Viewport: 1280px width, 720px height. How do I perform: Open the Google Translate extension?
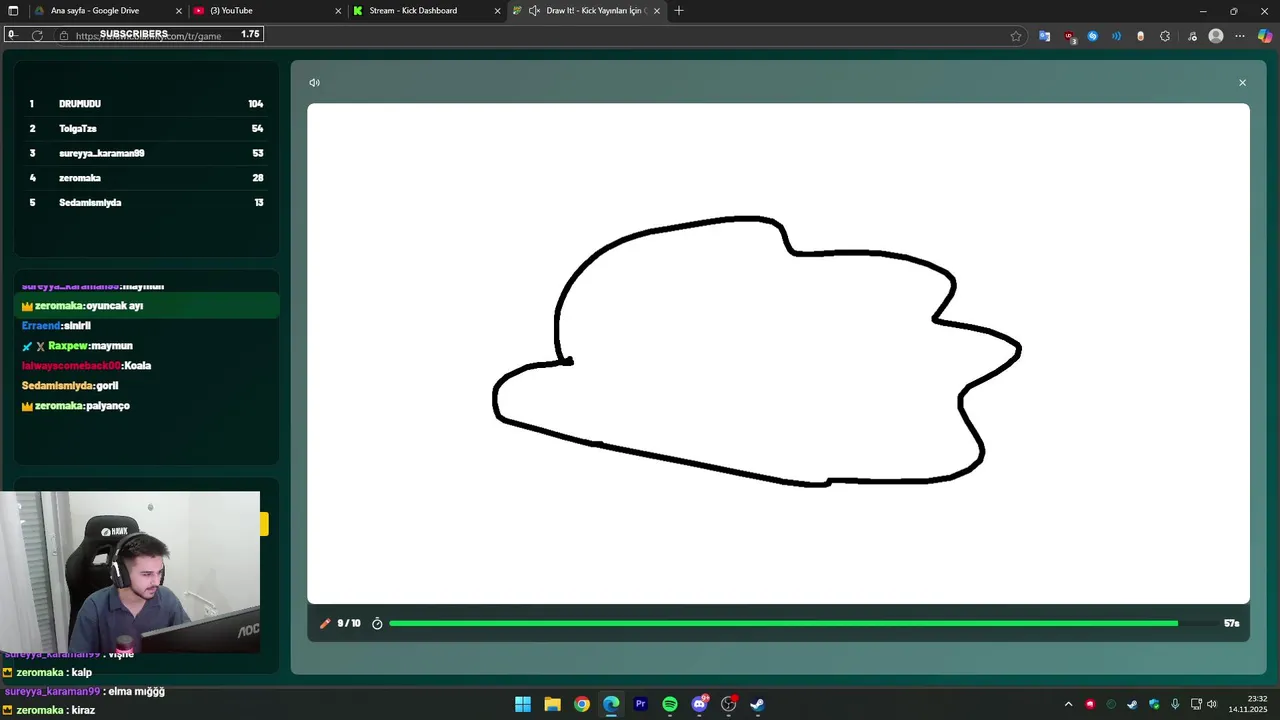pos(1045,36)
